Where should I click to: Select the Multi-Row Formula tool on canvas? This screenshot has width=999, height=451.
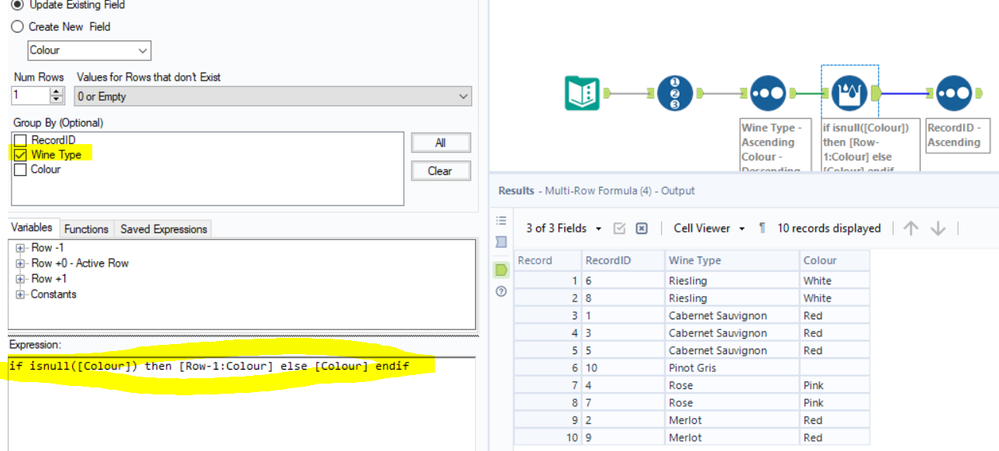click(851, 93)
